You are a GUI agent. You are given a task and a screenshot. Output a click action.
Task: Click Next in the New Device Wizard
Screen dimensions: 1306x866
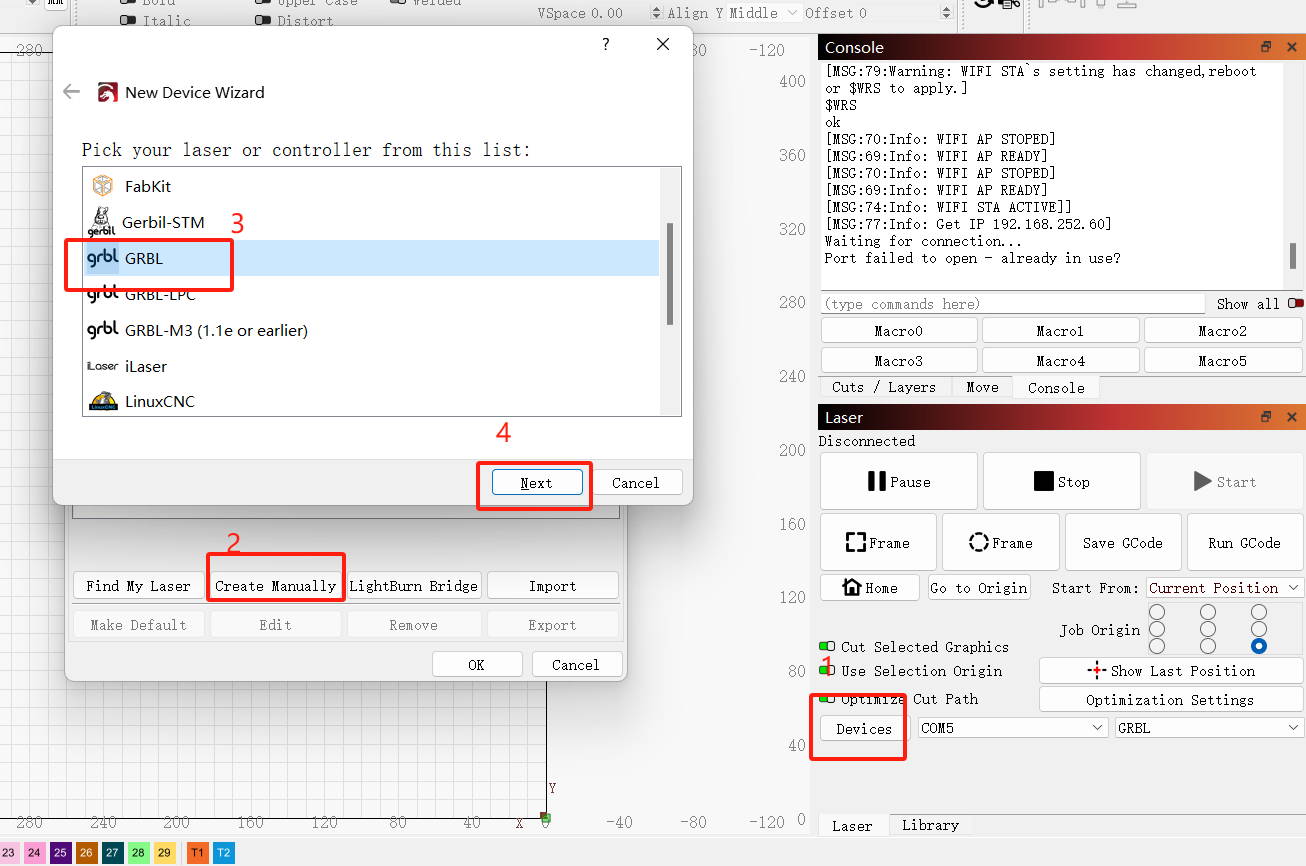click(x=536, y=482)
